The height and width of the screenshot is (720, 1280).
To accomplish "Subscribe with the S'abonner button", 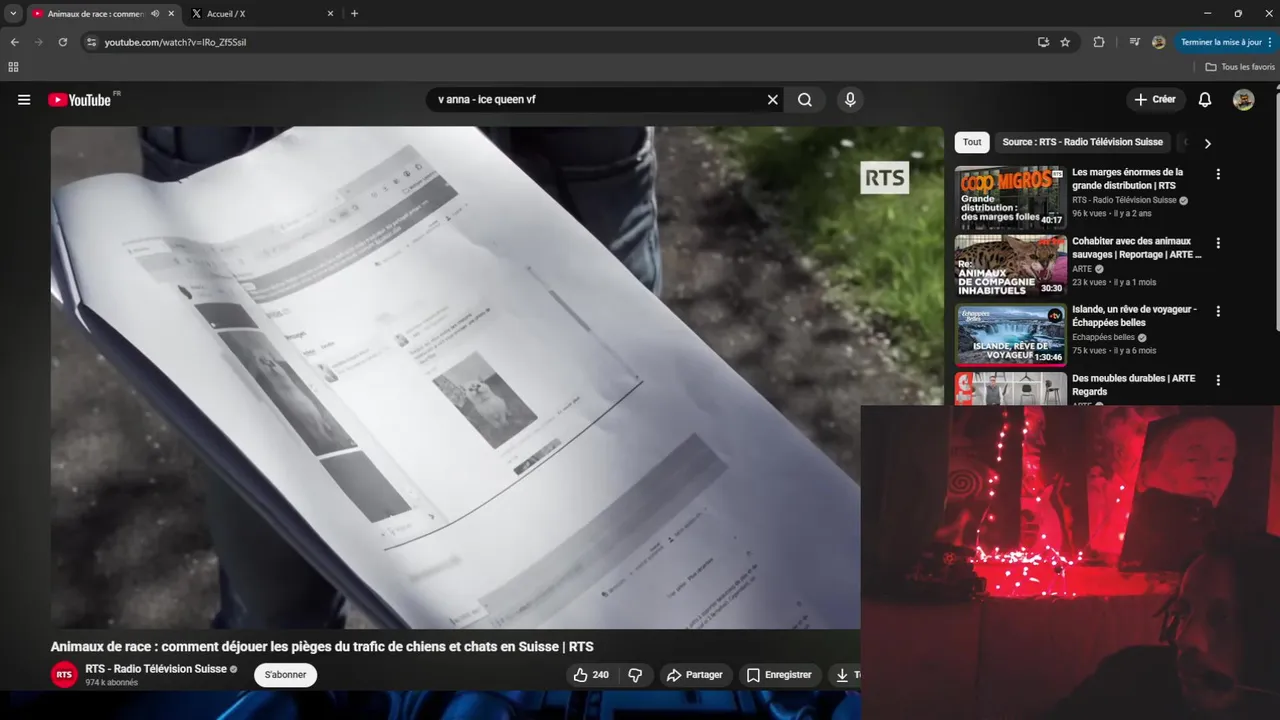I will click(x=285, y=675).
